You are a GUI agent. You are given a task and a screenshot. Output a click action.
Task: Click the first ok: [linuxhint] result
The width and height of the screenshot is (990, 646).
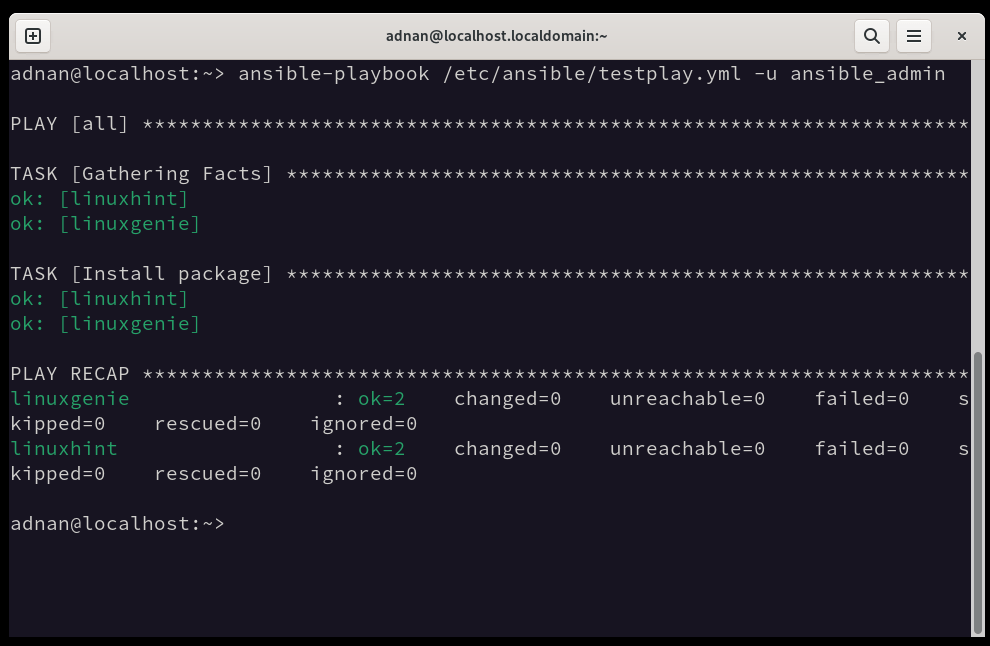(99, 199)
